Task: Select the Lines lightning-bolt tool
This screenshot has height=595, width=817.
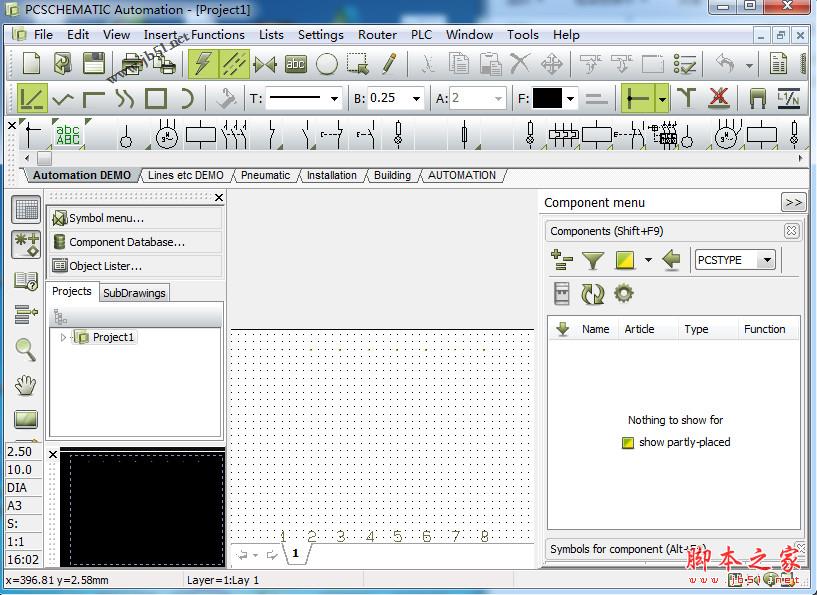Action: tap(203, 64)
